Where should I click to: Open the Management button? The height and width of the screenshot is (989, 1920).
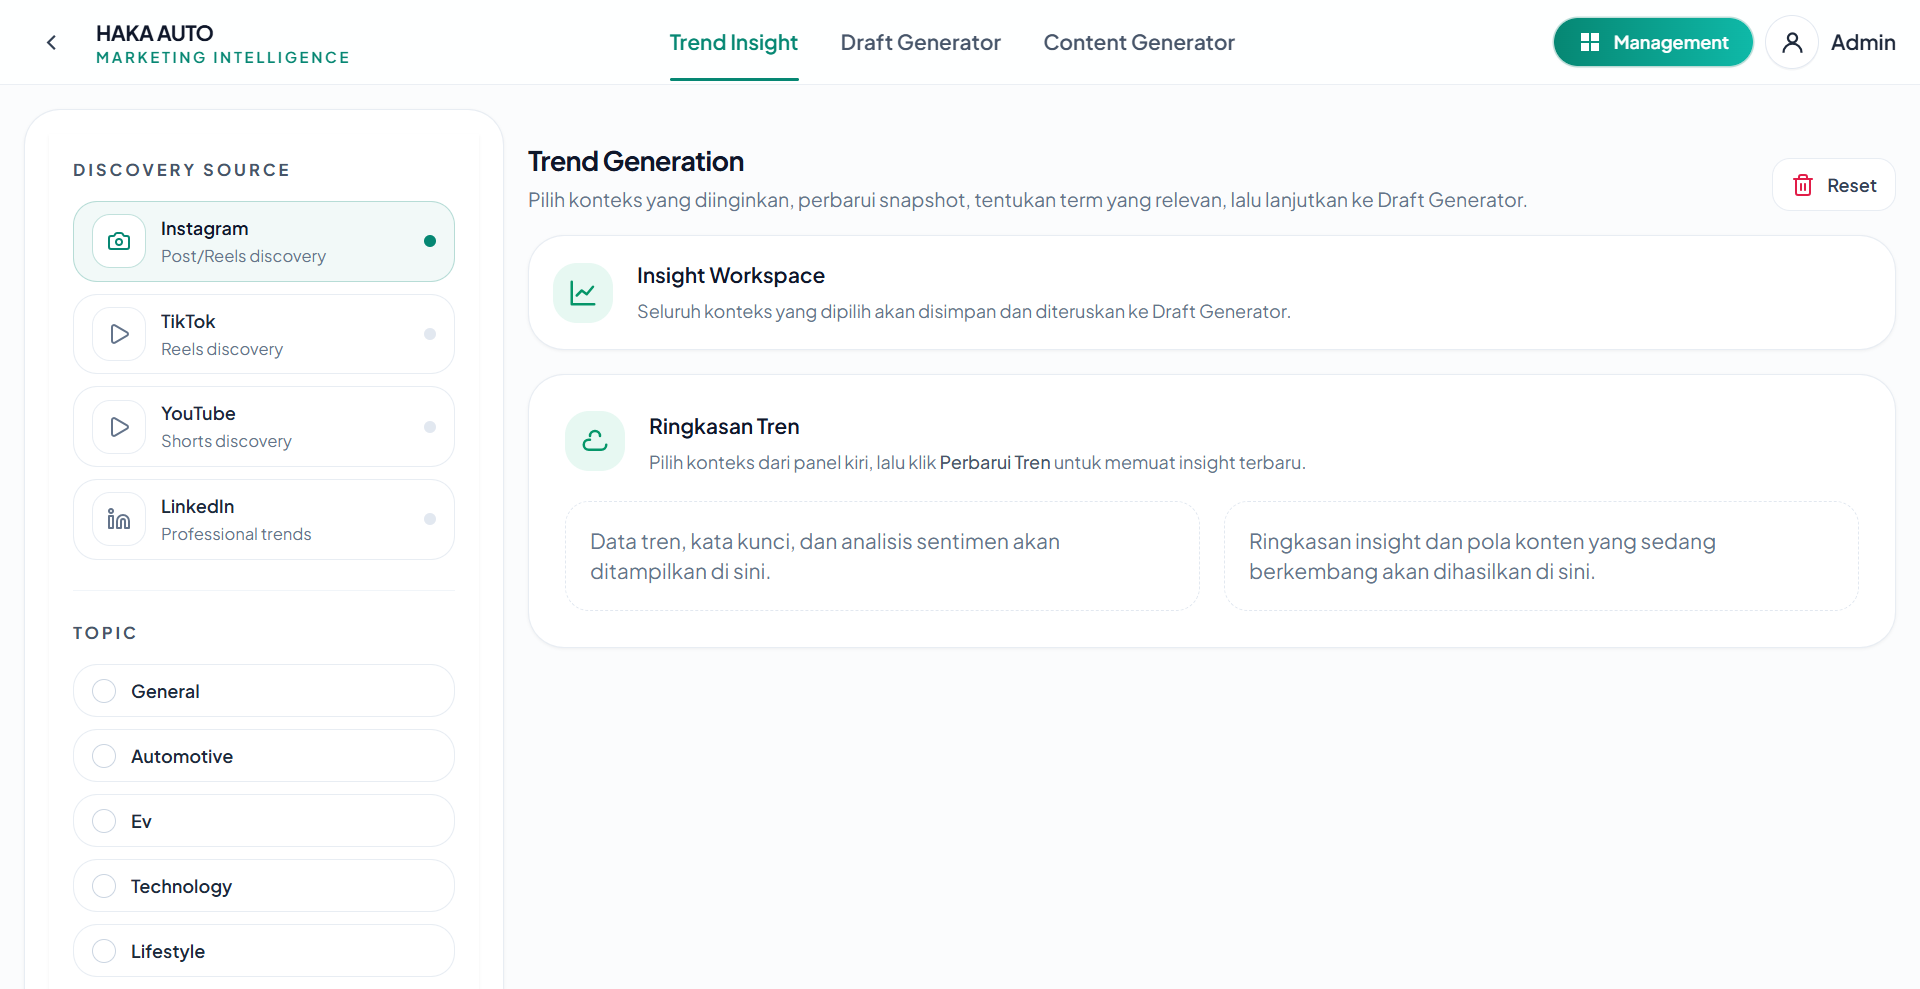1653,42
